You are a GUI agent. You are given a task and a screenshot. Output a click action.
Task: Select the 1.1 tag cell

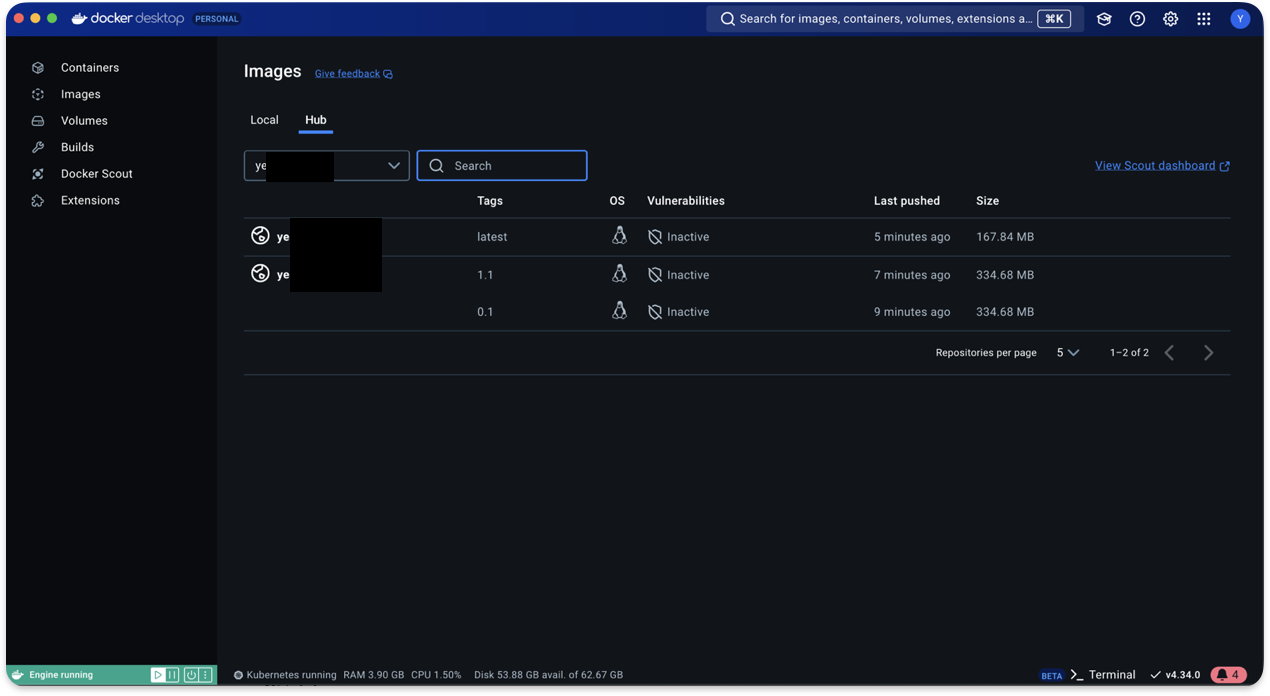pos(485,275)
